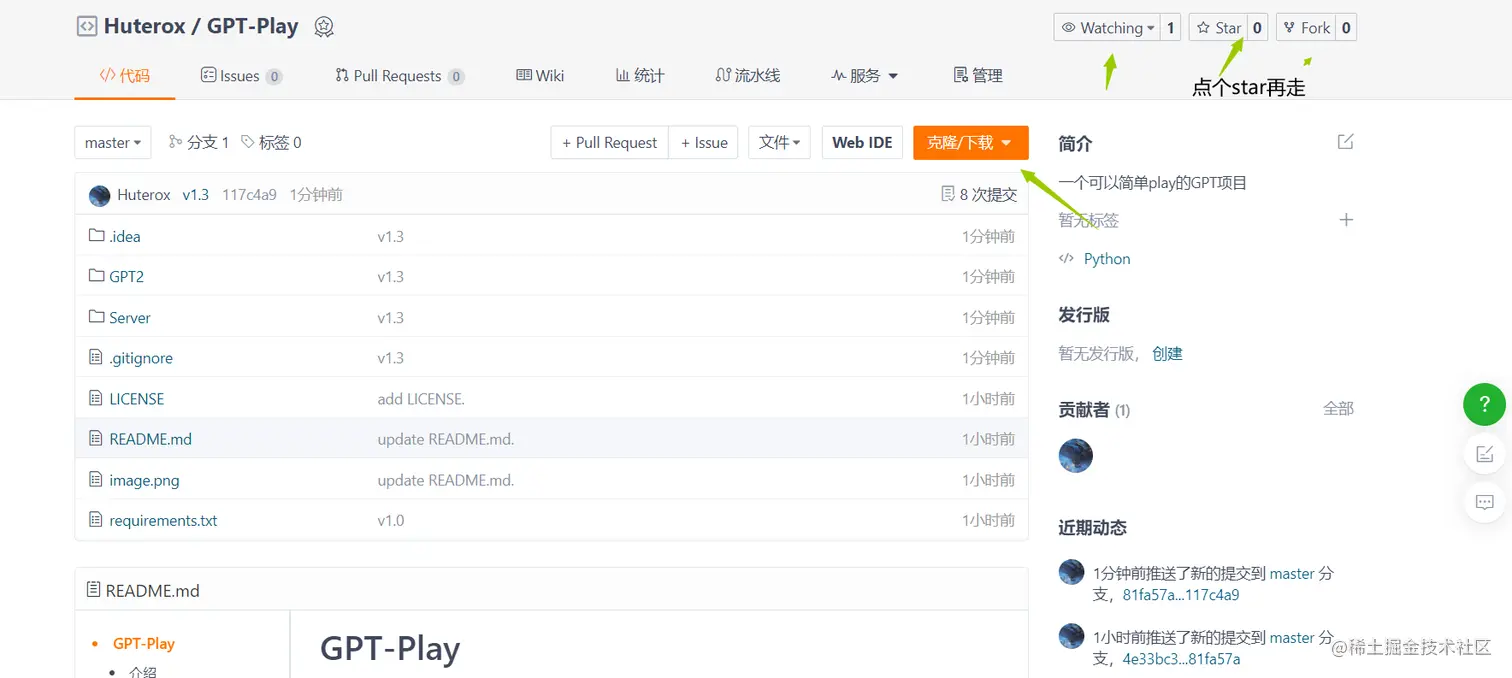Open the GPT2 folder

[x=127, y=276]
